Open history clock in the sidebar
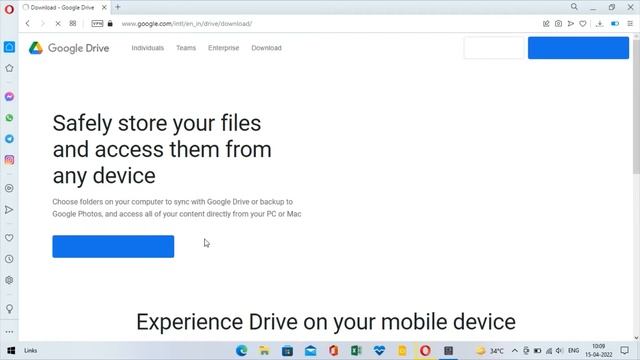Image resolution: width=640 pixels, height=360 pixels. [x=9, y=259]
